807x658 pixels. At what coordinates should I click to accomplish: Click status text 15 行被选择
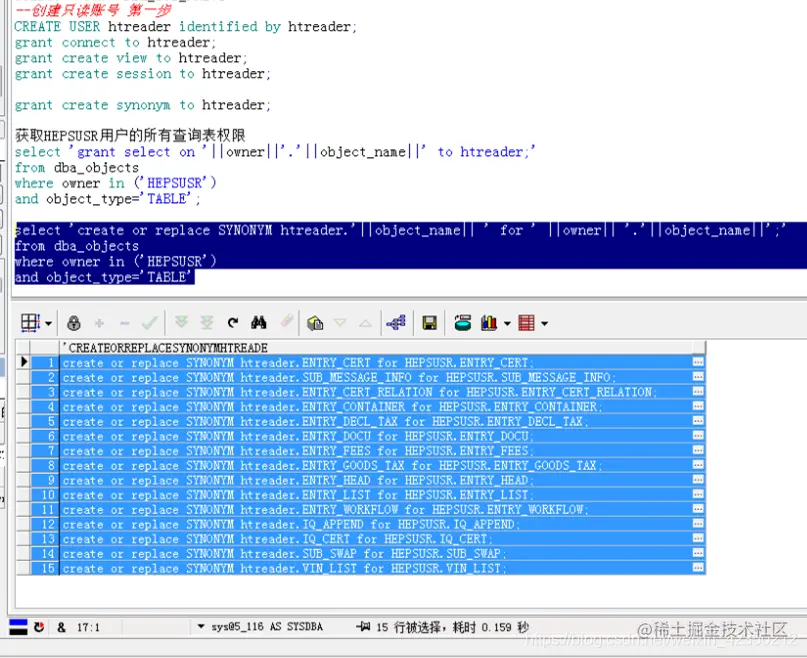click(x=409, y=627)
